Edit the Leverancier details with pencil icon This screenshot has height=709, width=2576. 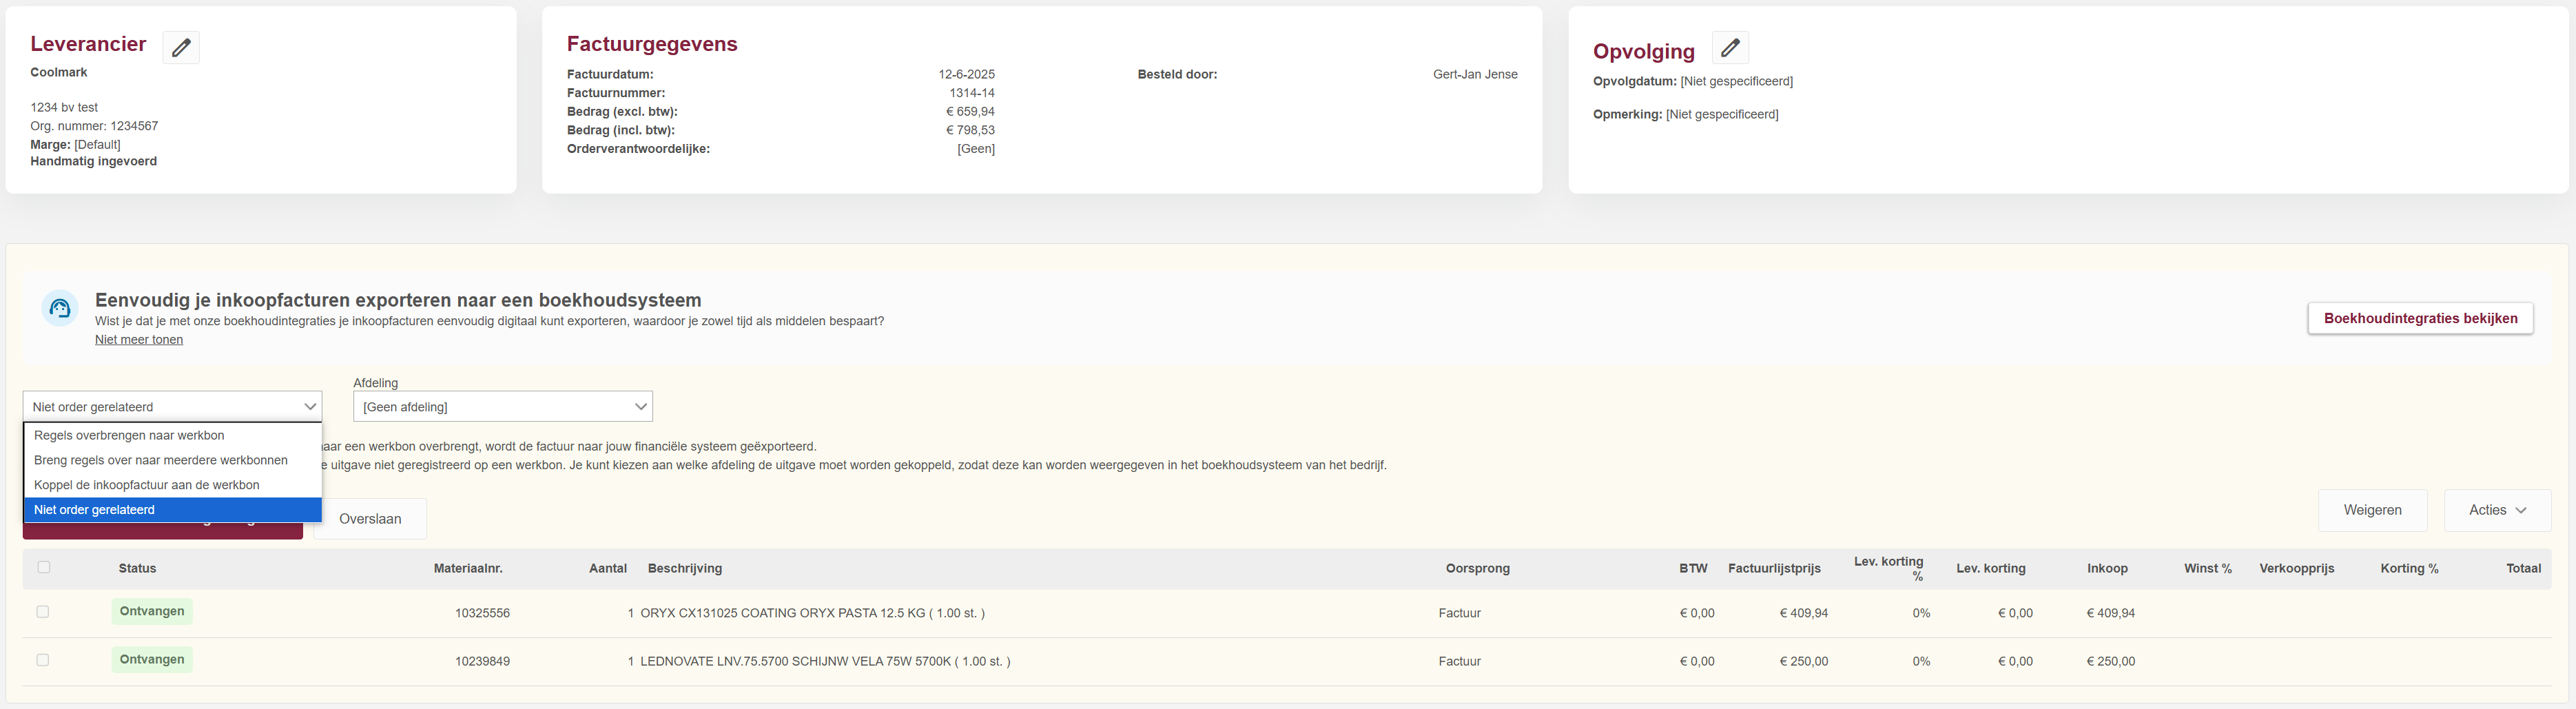coord(181,47)
